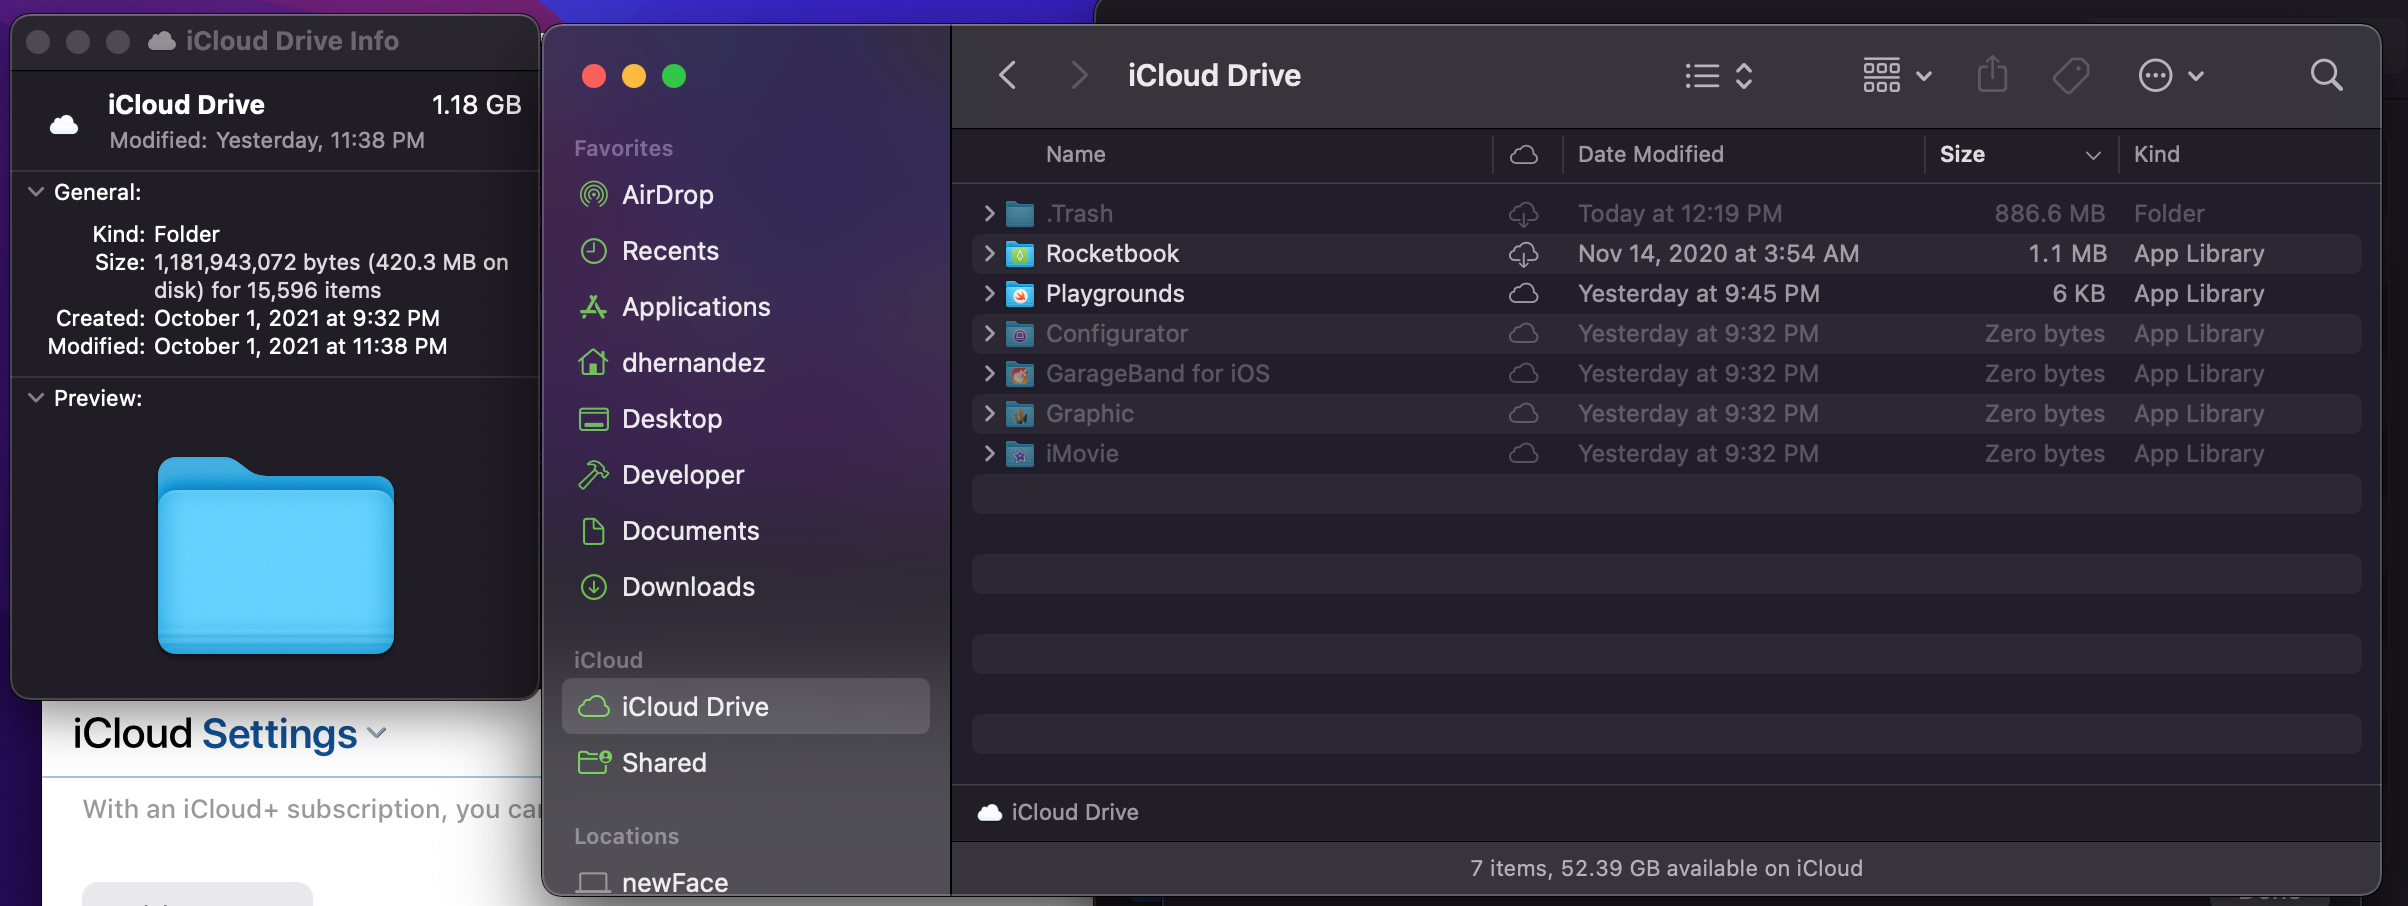This screenshot has width=2408, height=906.
Task: Open Downloads from the sidebar
Action: pyautogui.click(x=688, y=587)
